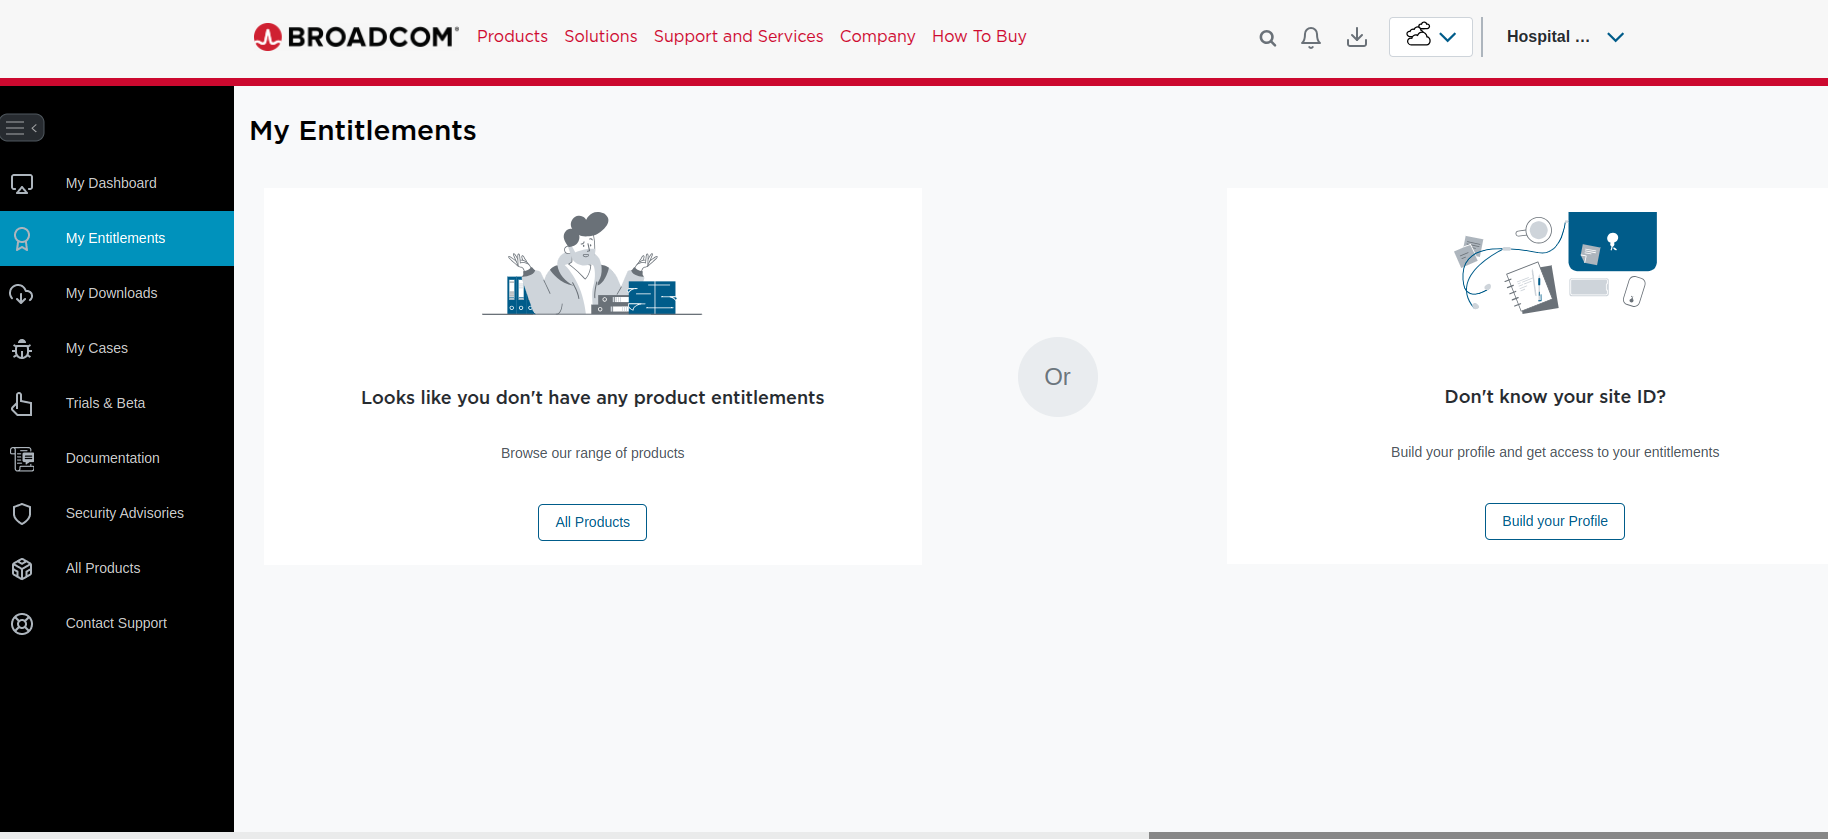Viewport: 1828px width, 839px height.
Task: Expand the Hospital account menu chevron
Action: pyautogui.click(x=1616, y=37)
